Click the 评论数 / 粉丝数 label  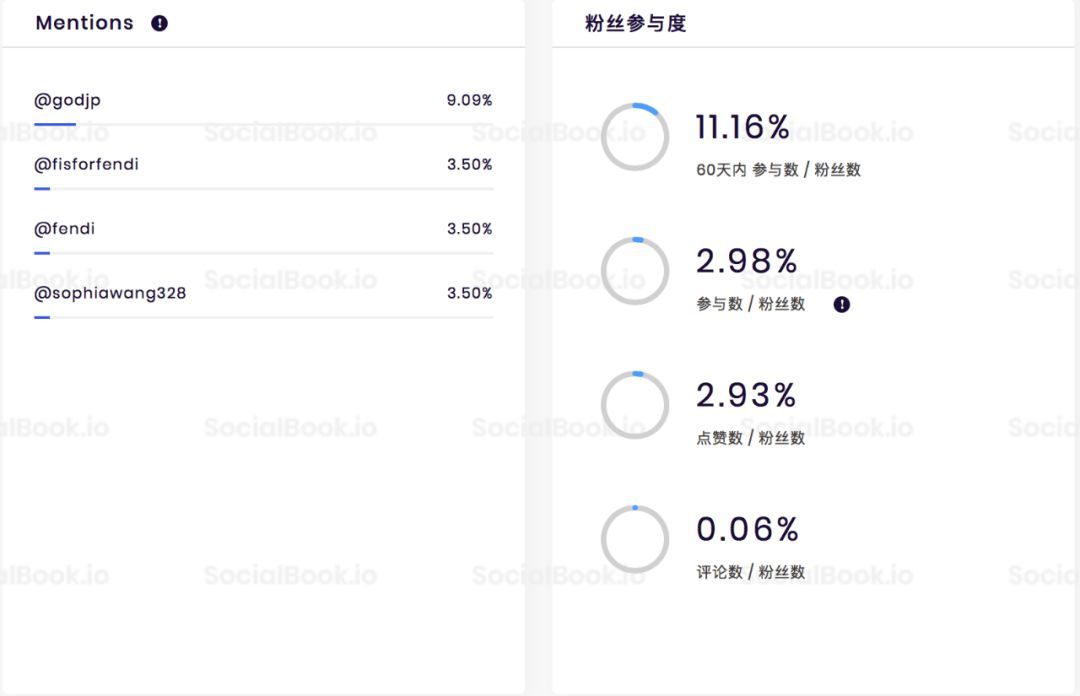[750, 572]
